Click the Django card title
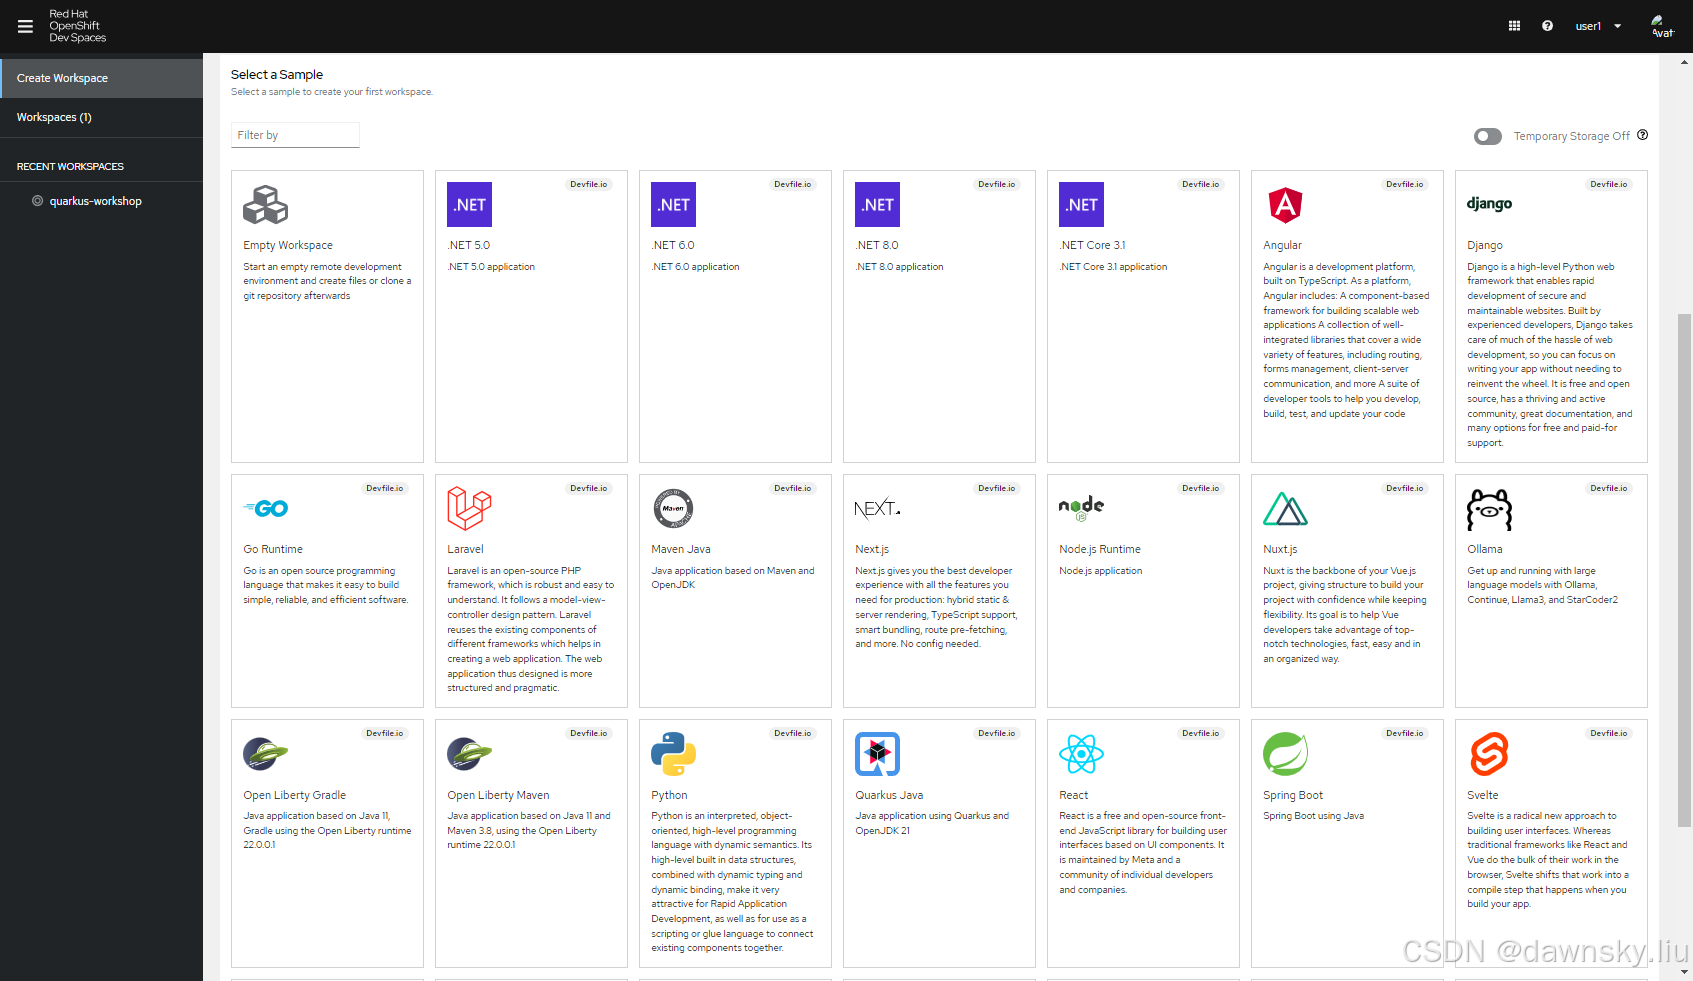 [1485, 245]
